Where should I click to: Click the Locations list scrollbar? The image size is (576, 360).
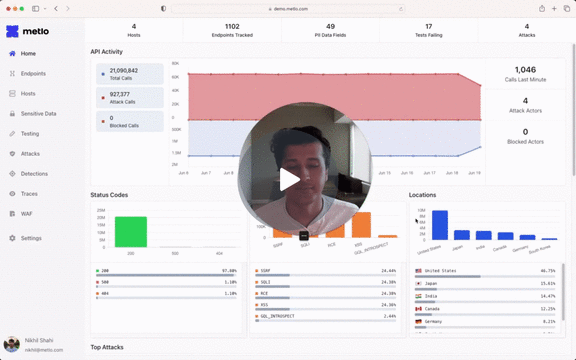pyautogui.click(x=563, y=292)
